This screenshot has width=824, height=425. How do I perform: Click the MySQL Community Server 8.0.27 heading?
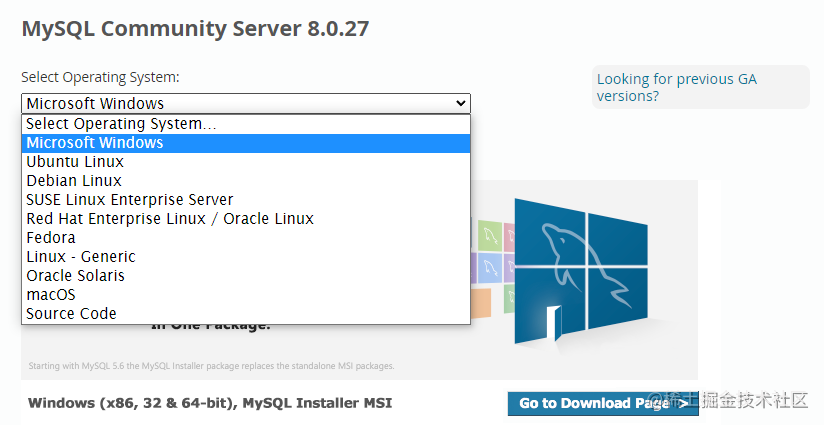pyautogui.click(x=195, y=28)
